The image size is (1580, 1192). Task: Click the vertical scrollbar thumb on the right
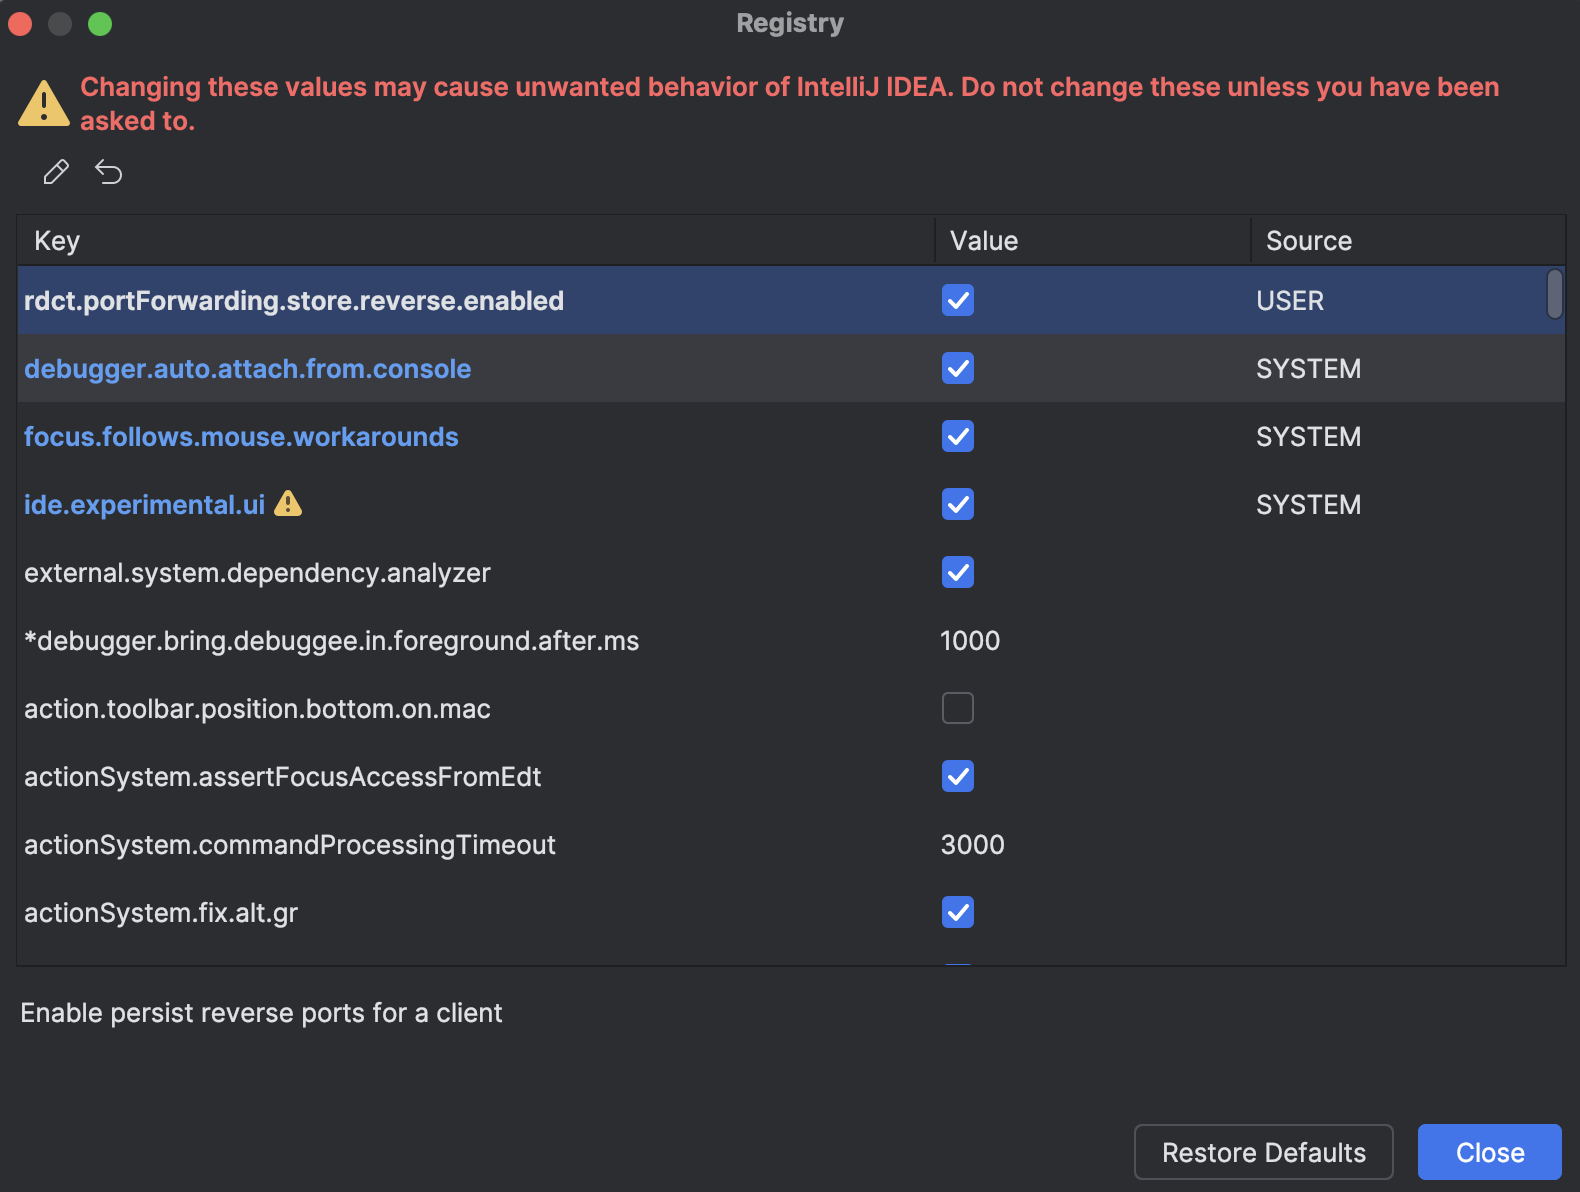tap(1556, 297)
